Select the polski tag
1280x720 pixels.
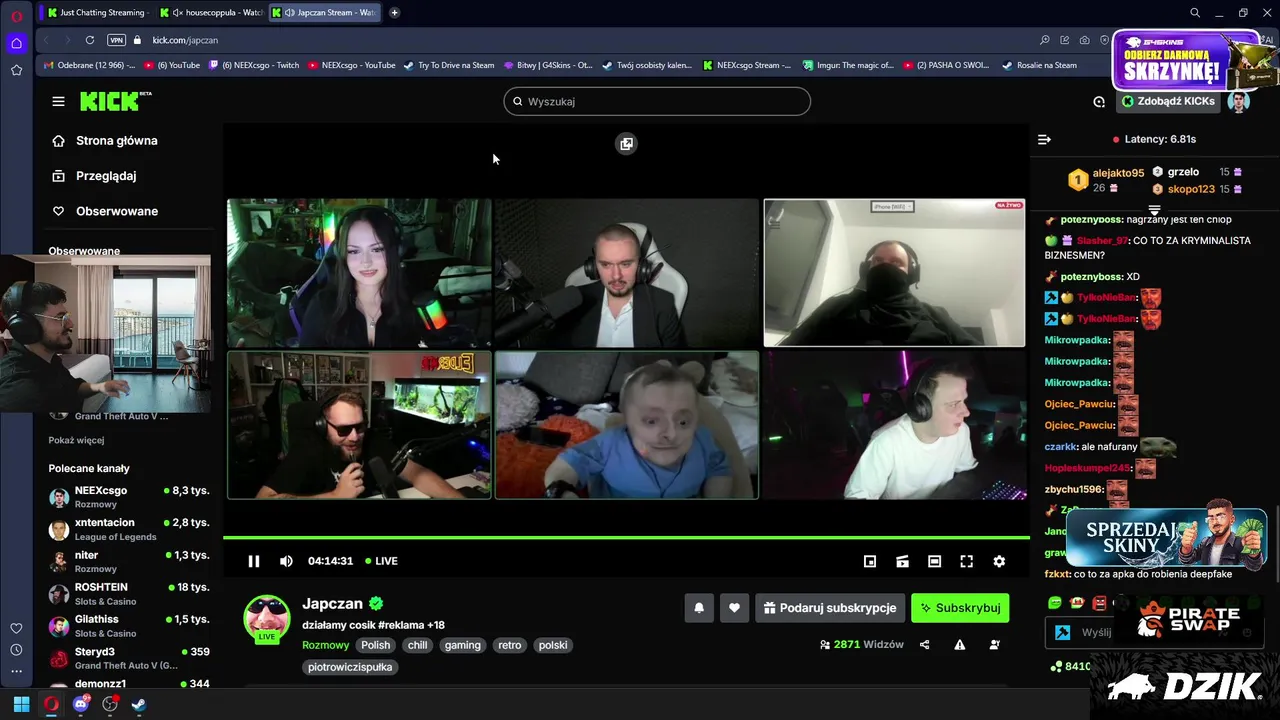[553, 645]
